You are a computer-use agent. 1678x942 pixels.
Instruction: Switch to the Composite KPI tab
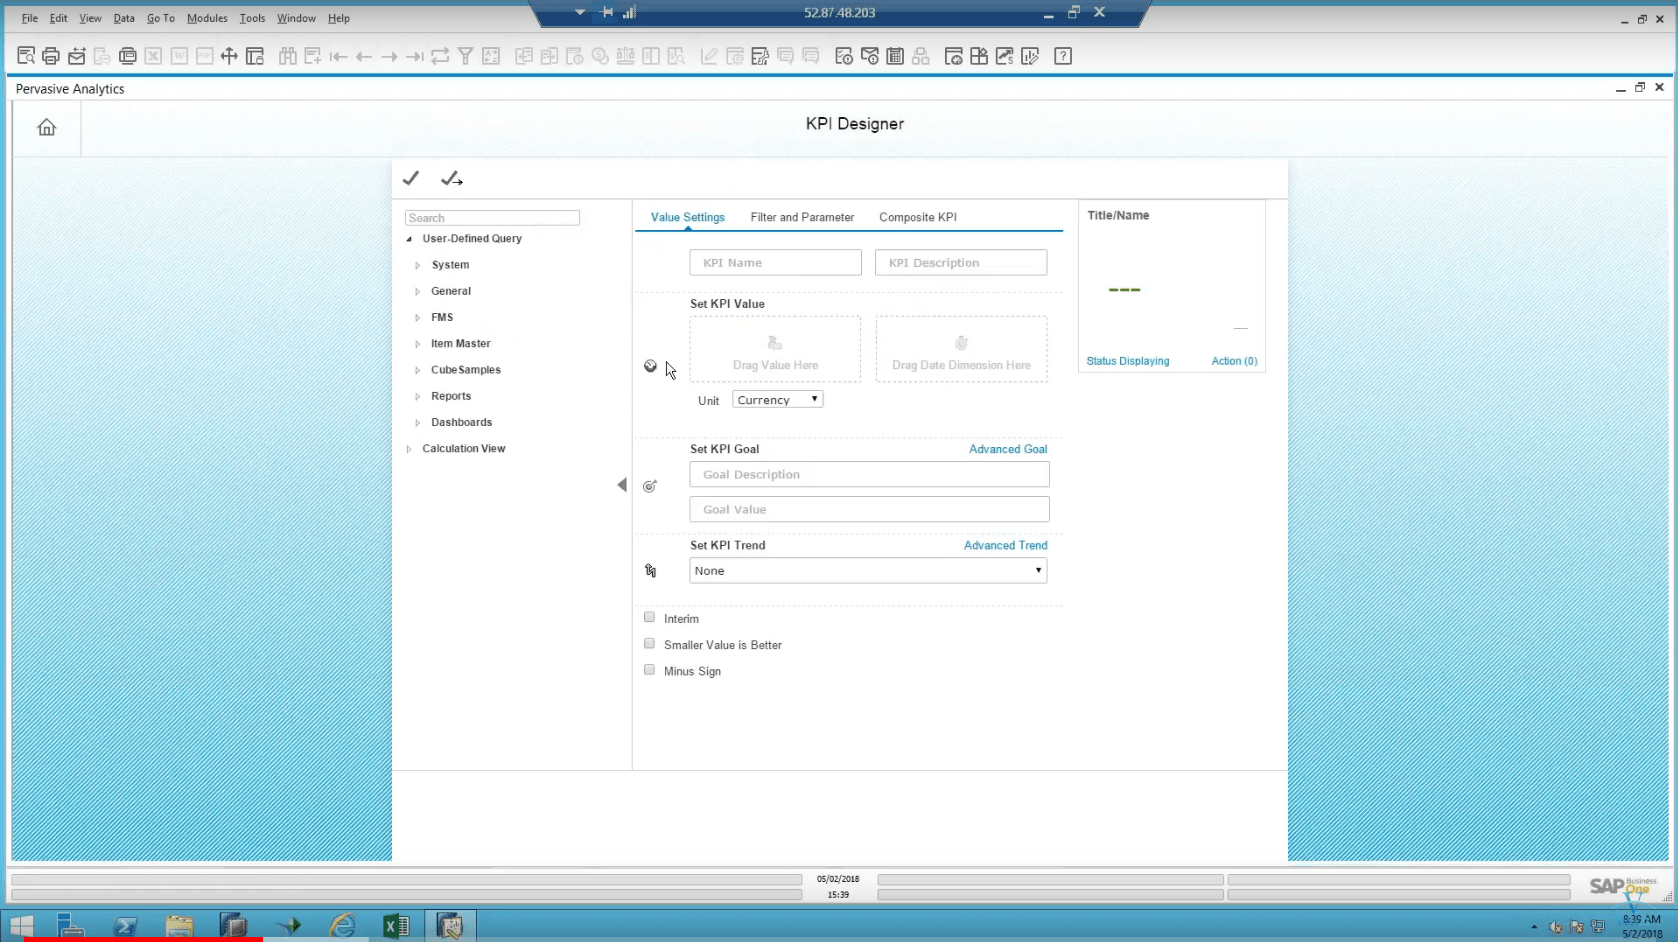(917, 217)
